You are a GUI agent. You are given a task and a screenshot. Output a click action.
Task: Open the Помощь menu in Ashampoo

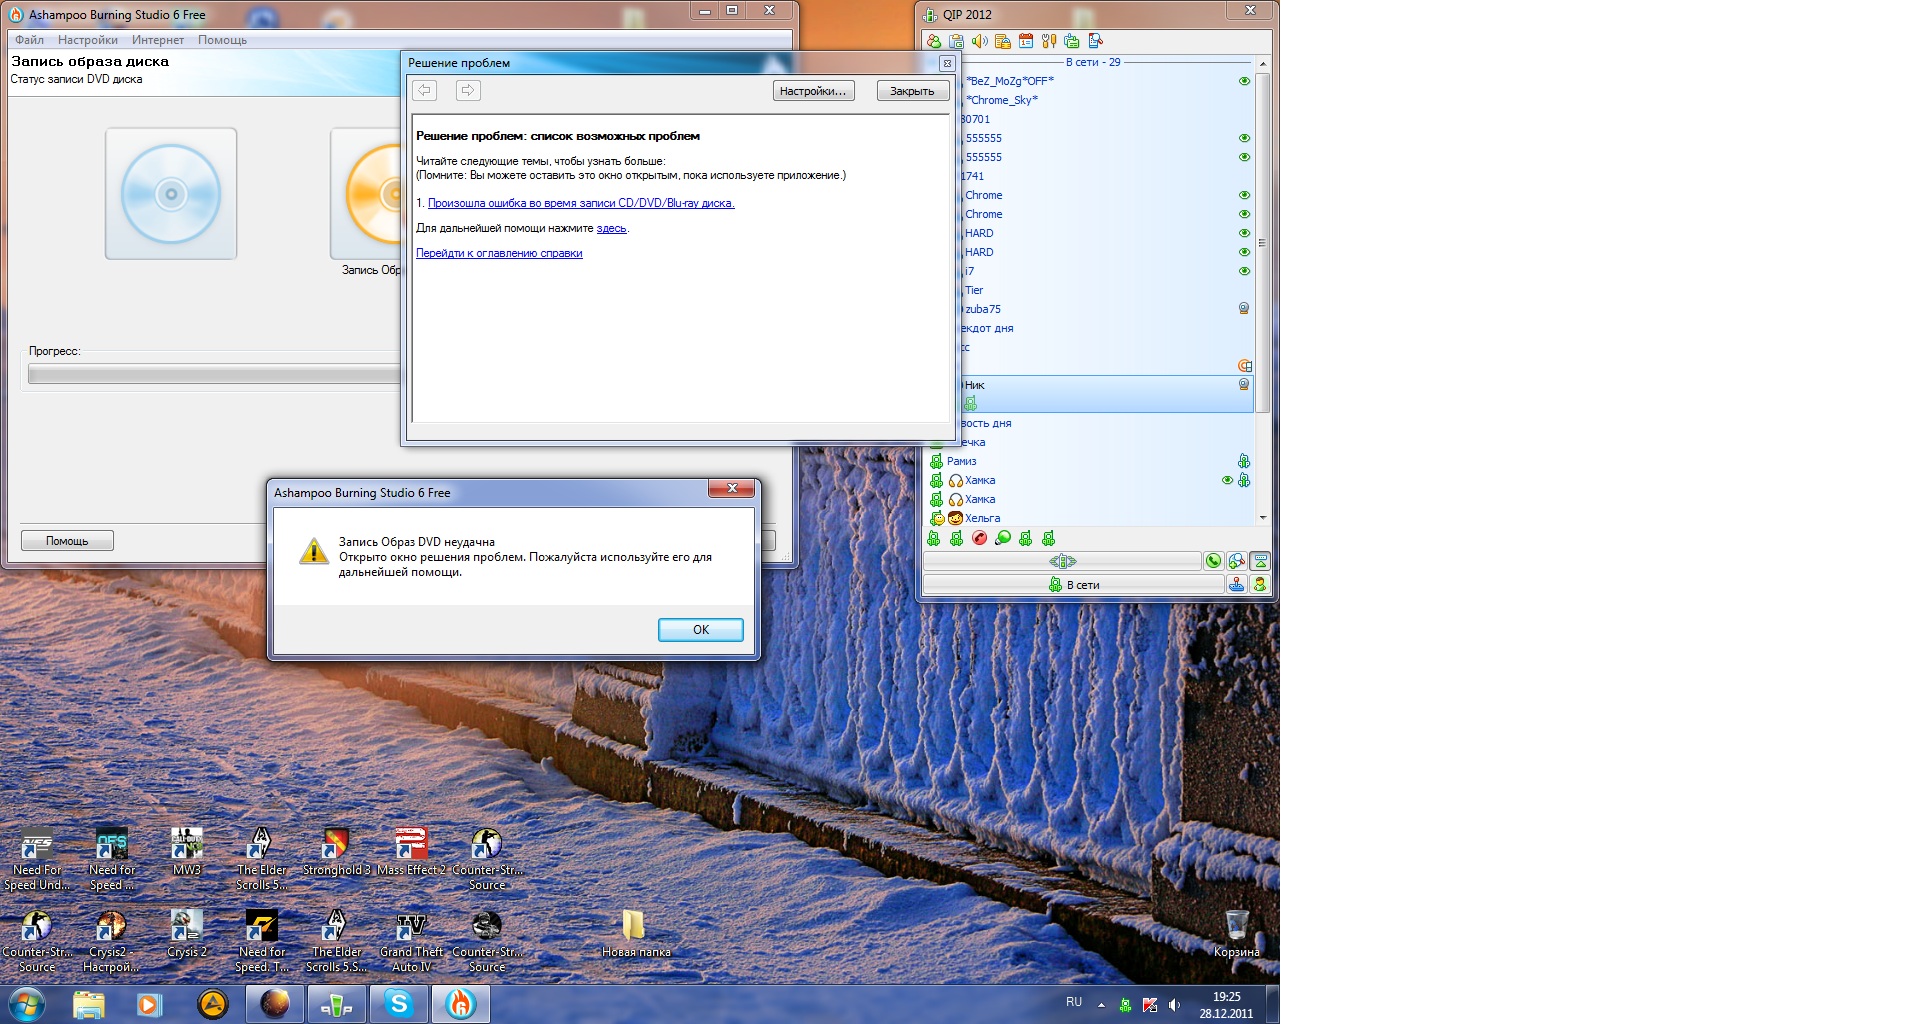click(222, 40)
